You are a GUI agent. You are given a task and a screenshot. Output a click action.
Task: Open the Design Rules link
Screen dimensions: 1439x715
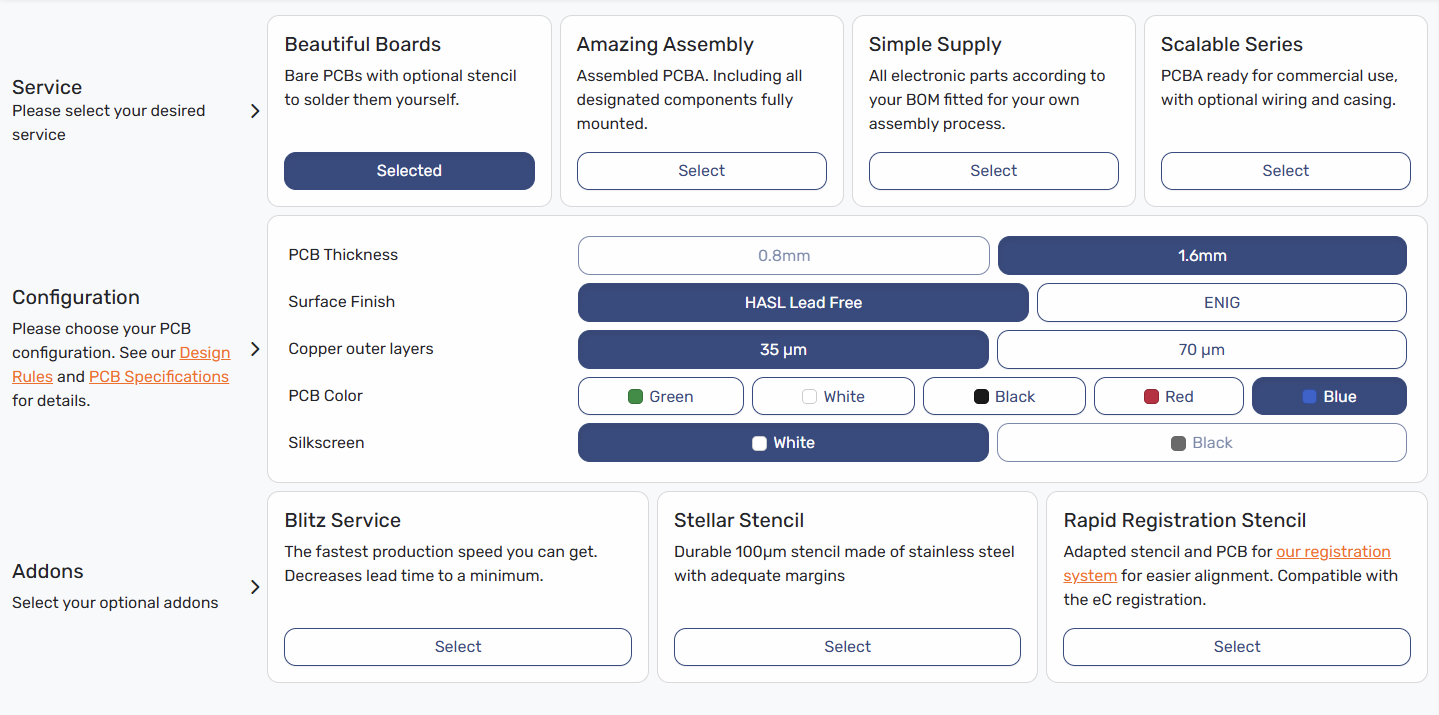(204, 353)
